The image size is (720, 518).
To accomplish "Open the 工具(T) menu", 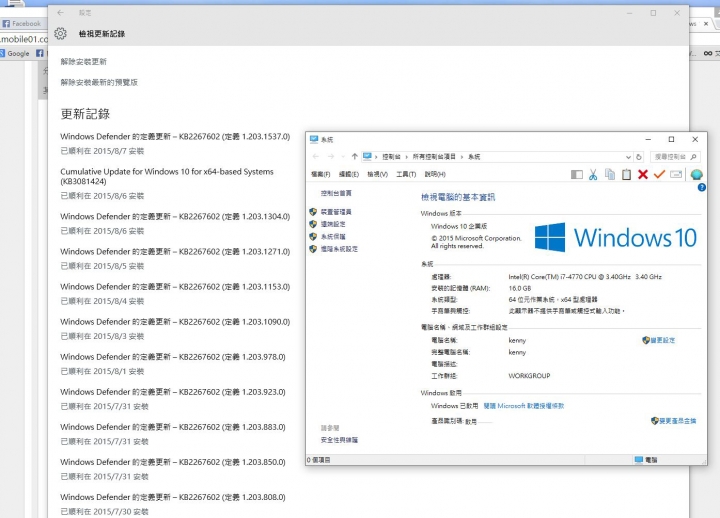I will pyautogui.click(x=406, y=175).
